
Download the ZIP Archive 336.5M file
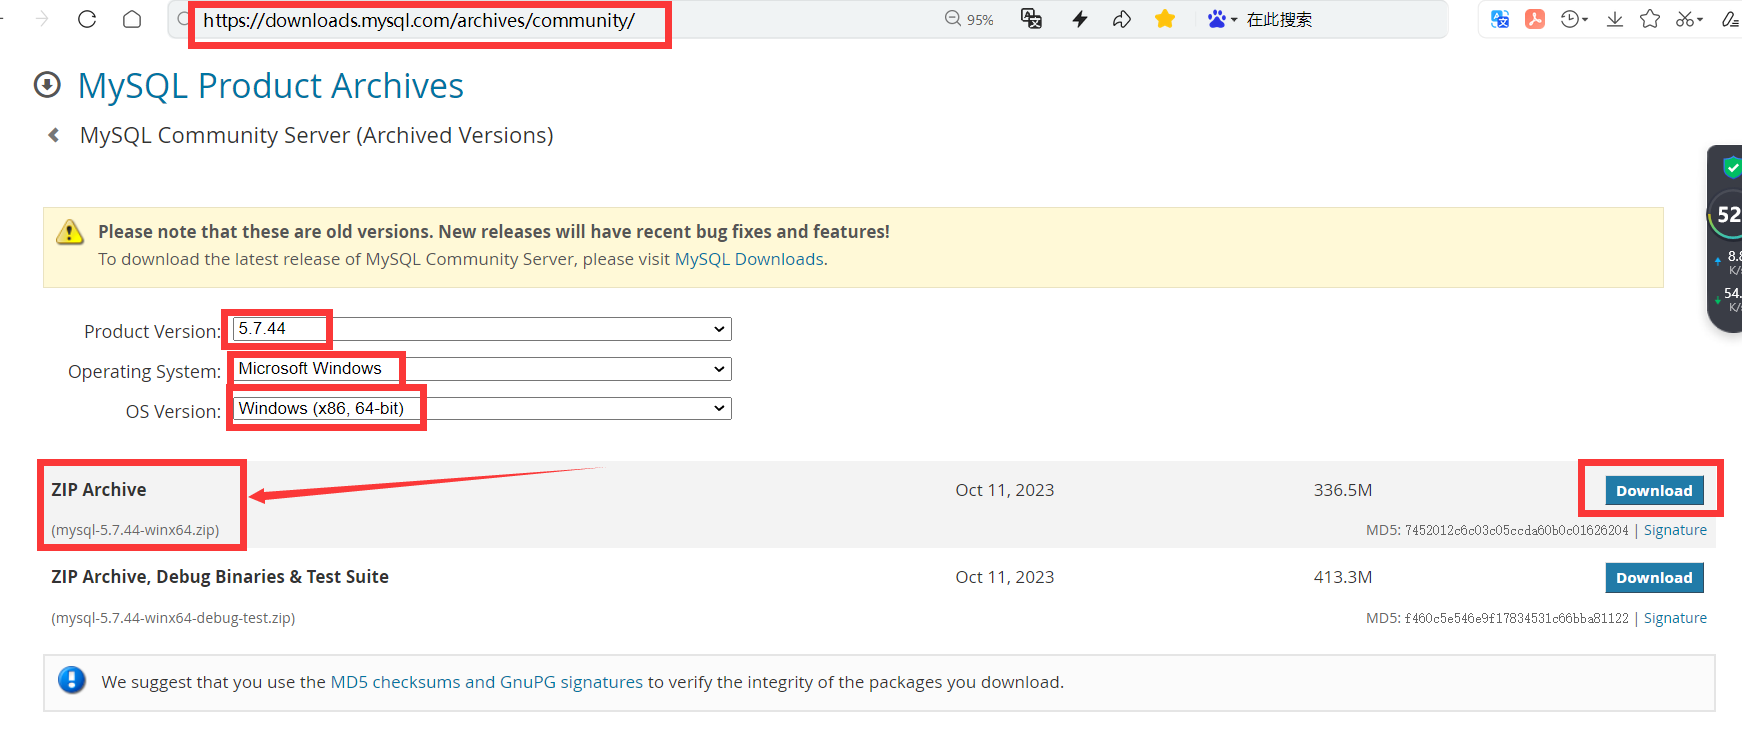point(1654,490)
